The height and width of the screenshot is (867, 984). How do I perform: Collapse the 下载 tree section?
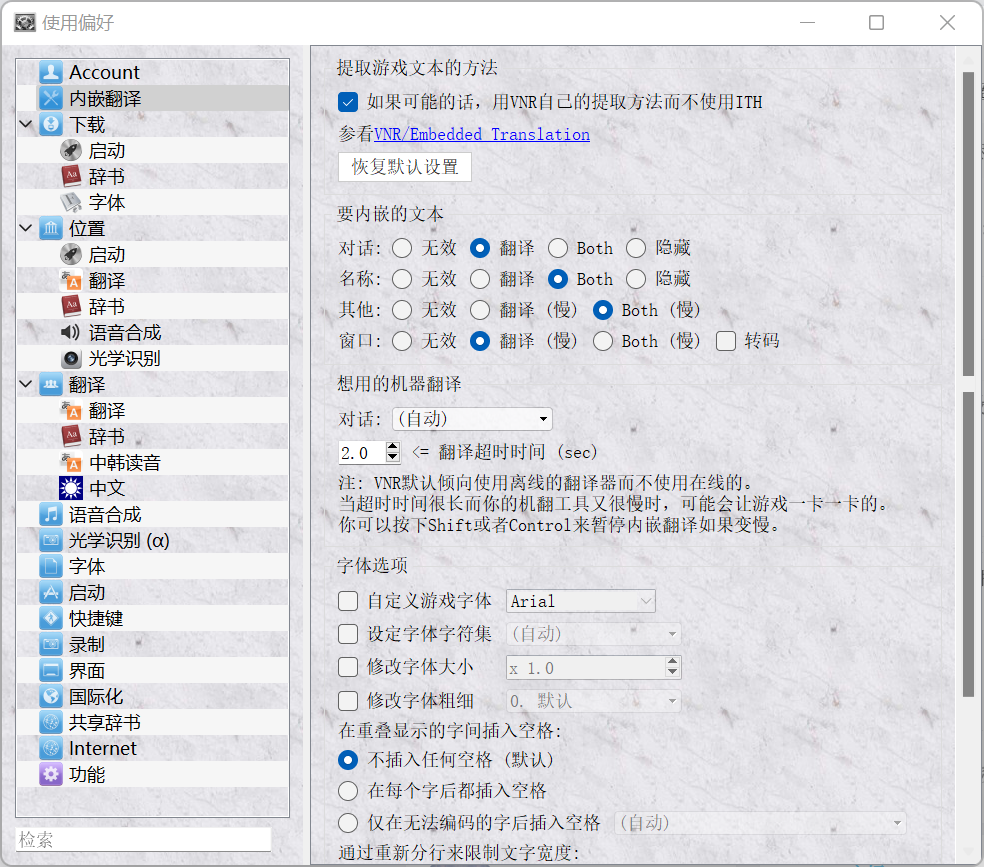tap(25, 125)
